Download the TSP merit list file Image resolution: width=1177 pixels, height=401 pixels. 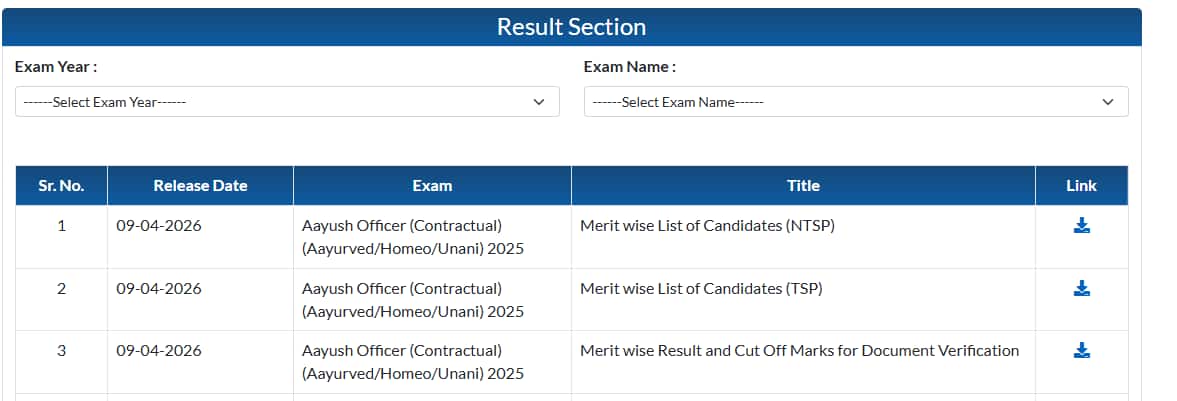pos(1081,289)
